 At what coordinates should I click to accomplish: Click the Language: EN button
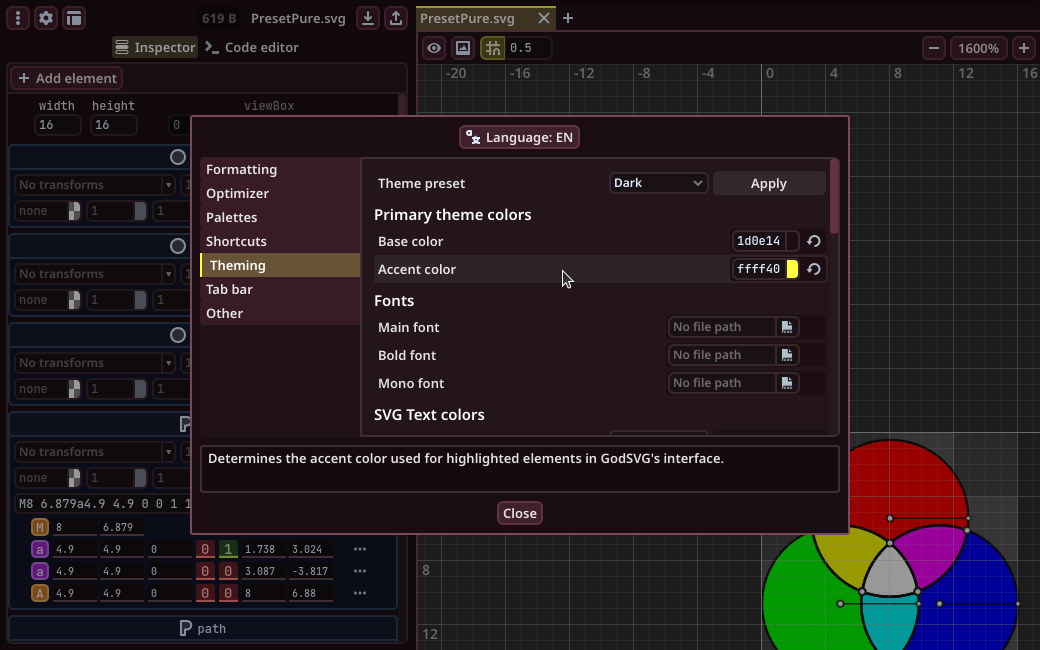[519, 137]
